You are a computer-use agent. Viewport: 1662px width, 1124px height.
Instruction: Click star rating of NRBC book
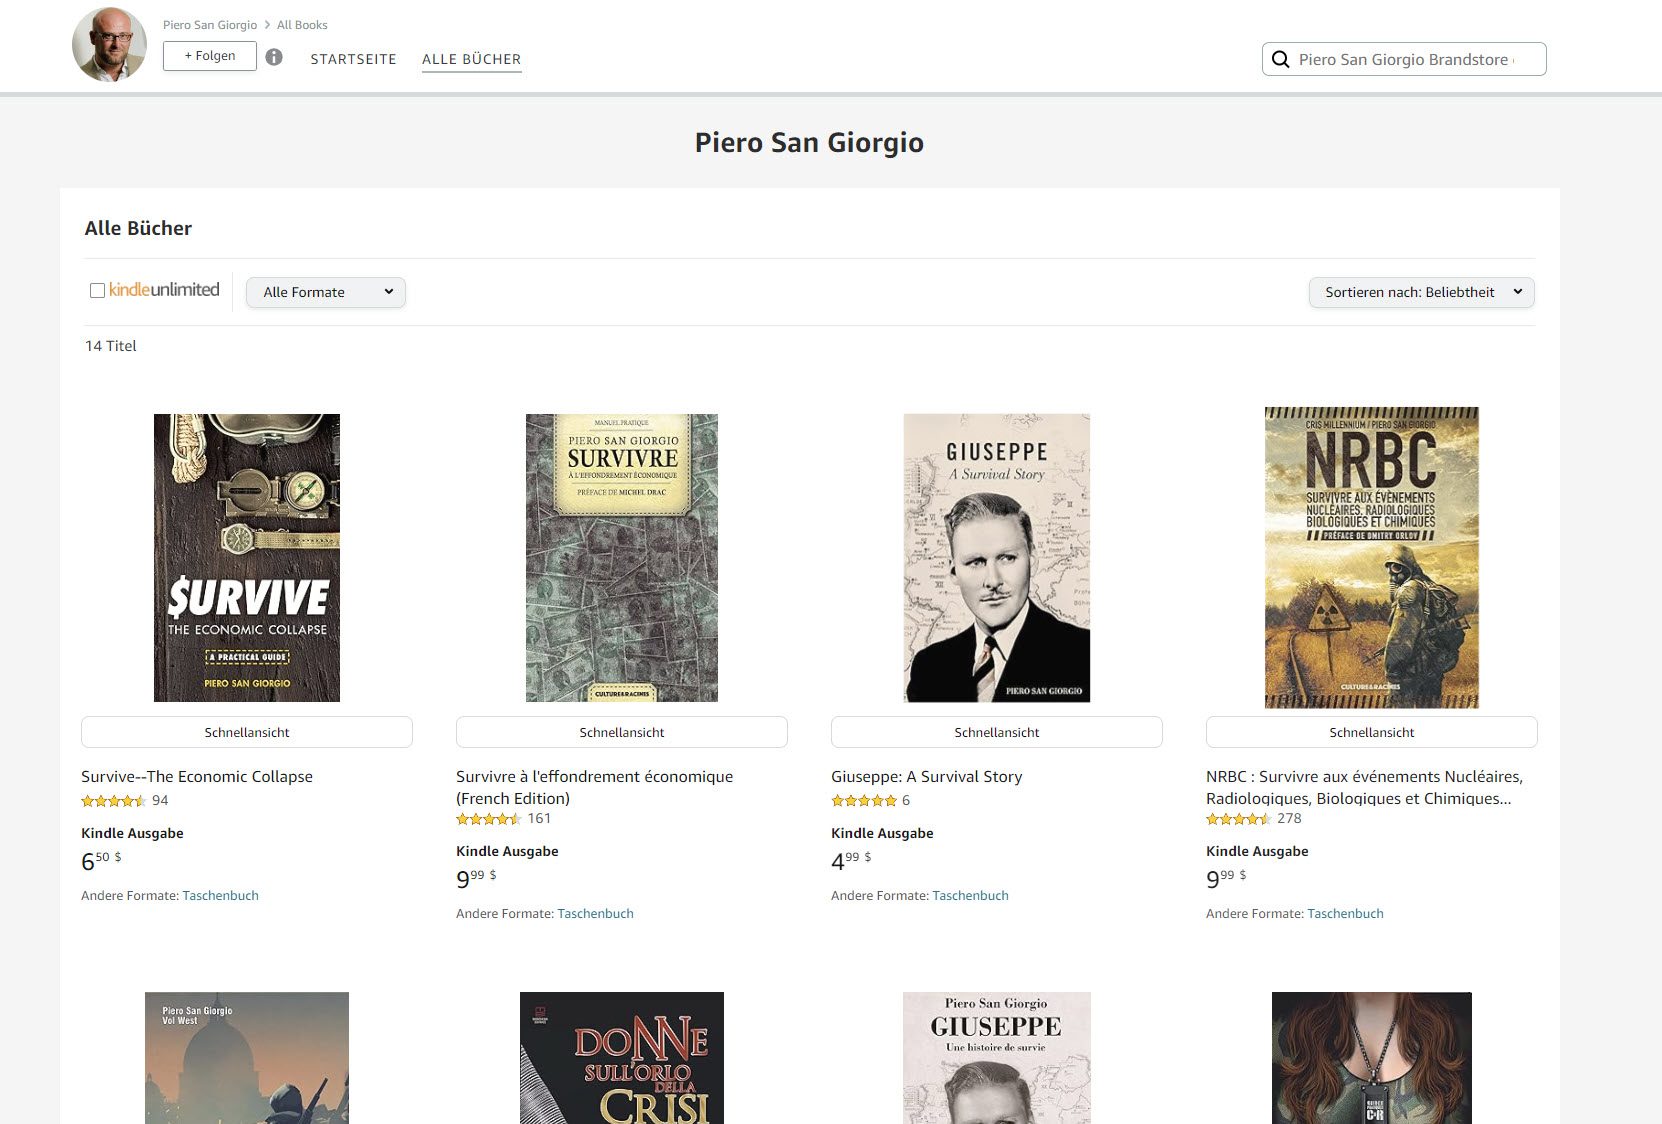pyautogui.click(x=1238, y=819)
